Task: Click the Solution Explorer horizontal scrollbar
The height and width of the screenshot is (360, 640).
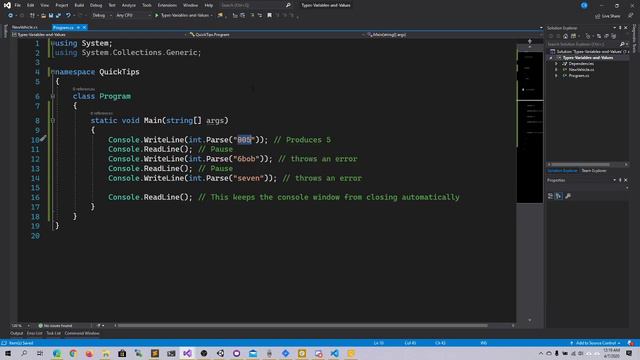Action: 579,164
